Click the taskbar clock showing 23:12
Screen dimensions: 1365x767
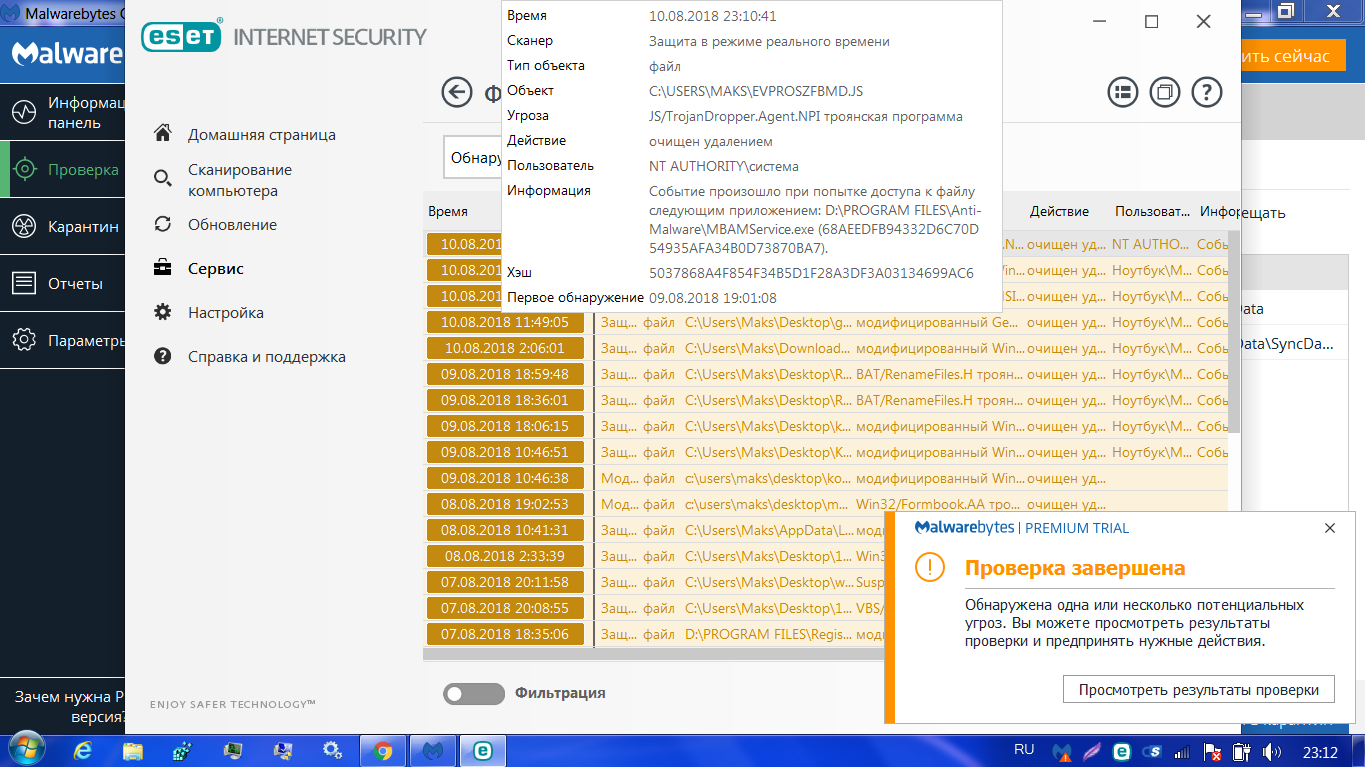coord(1320,750)
